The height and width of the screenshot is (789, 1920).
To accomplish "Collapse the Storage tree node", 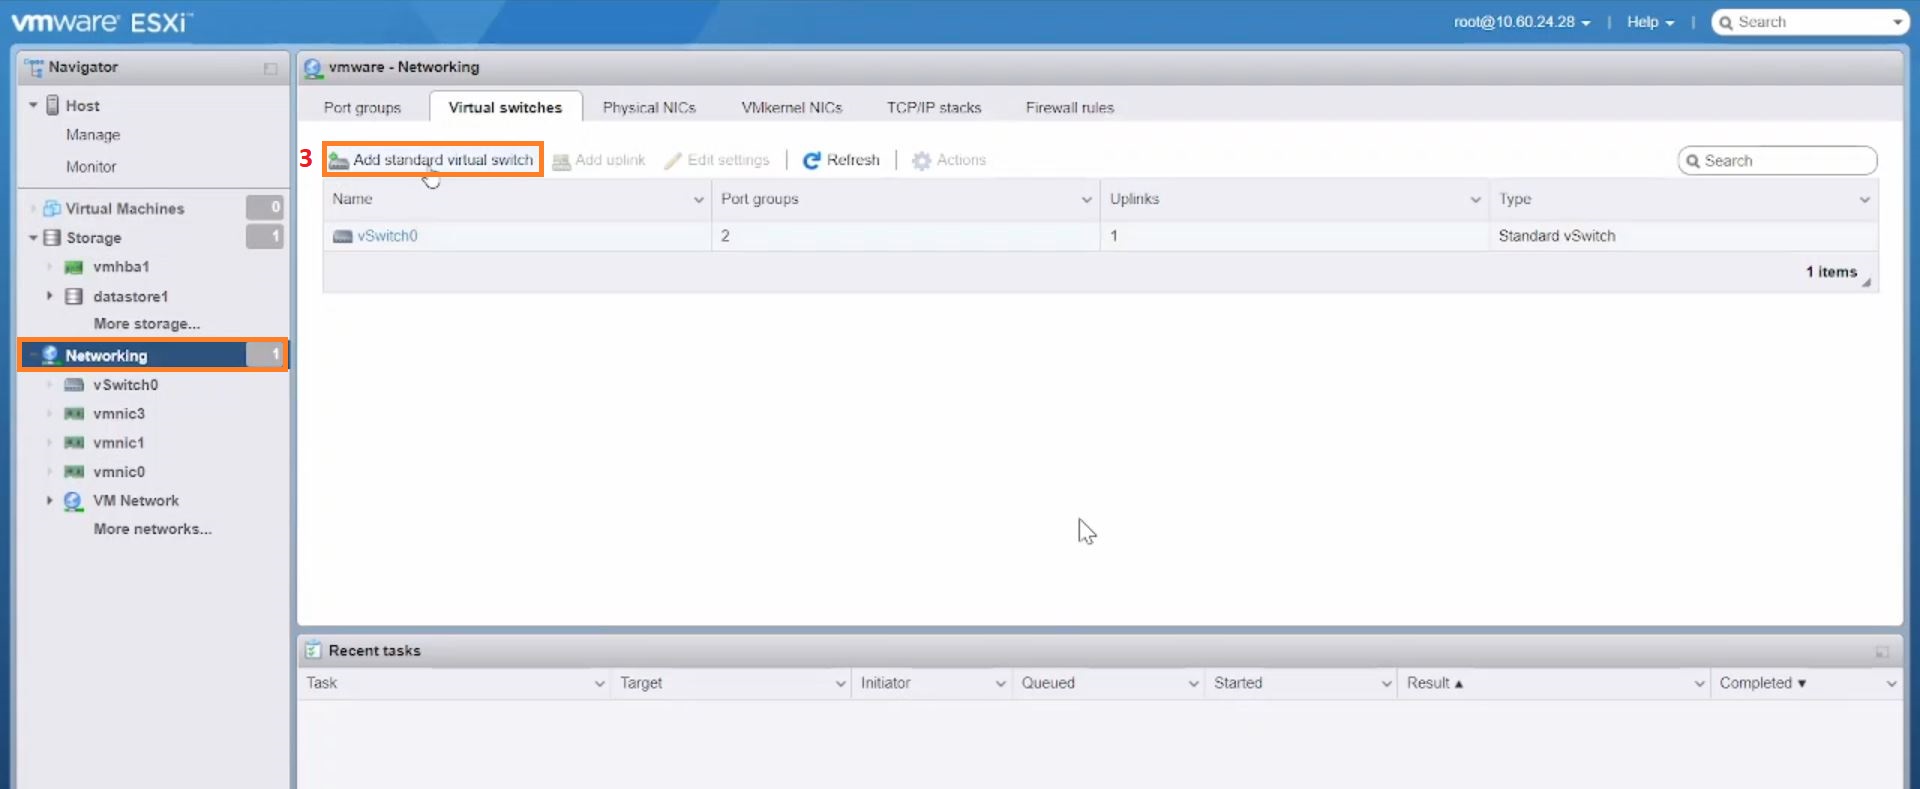I will [33, 237].
